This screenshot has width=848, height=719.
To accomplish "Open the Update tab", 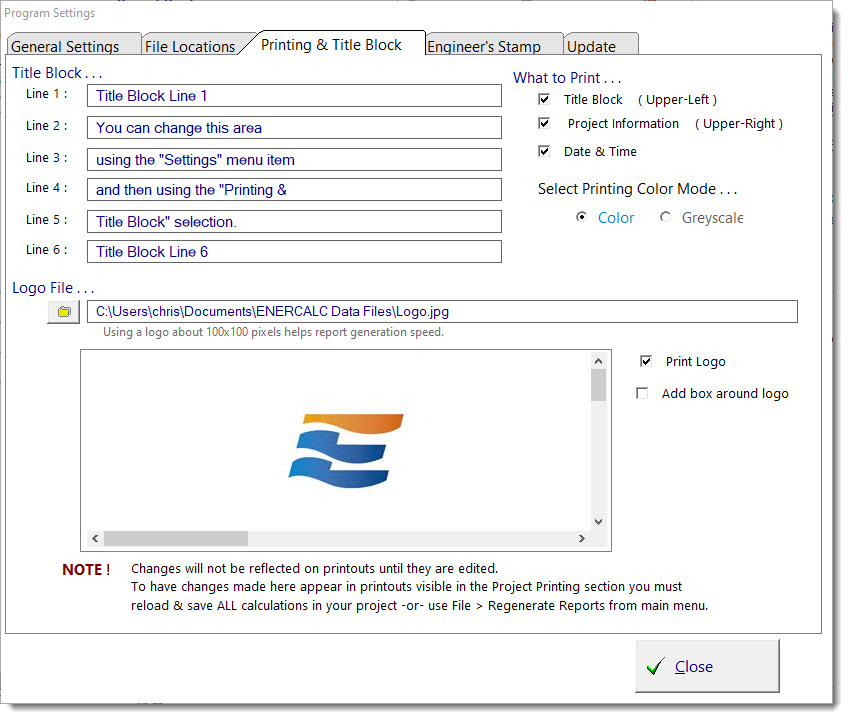I will (x=590, y=46).
